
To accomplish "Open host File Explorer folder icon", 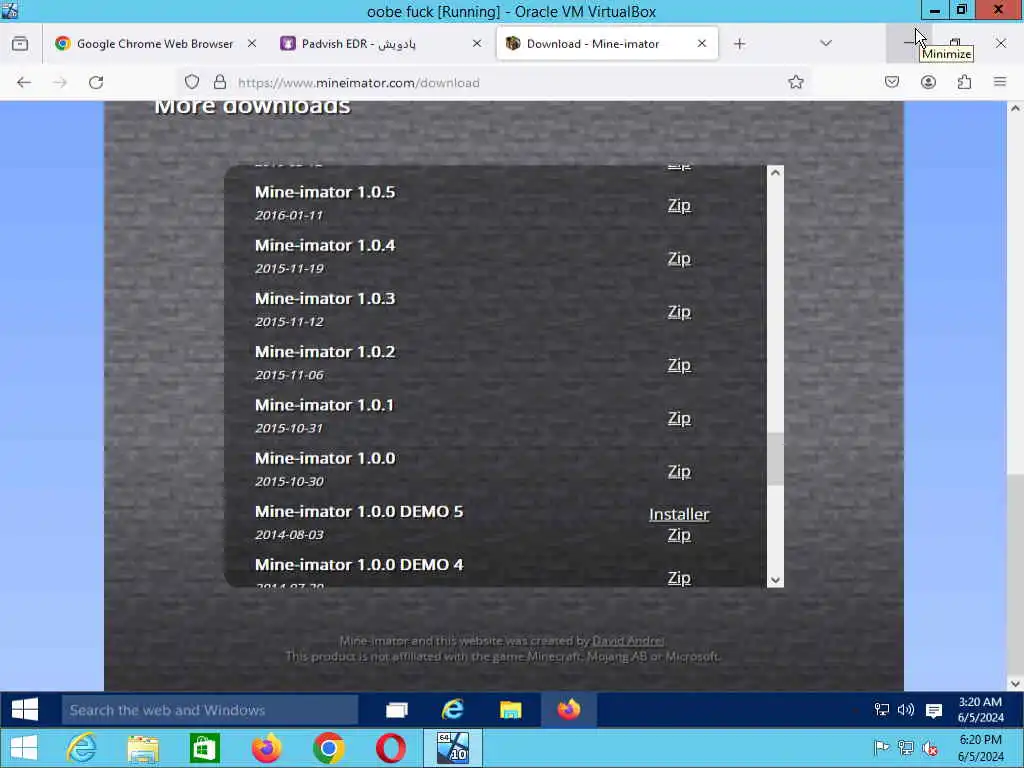I will [143, 748].
